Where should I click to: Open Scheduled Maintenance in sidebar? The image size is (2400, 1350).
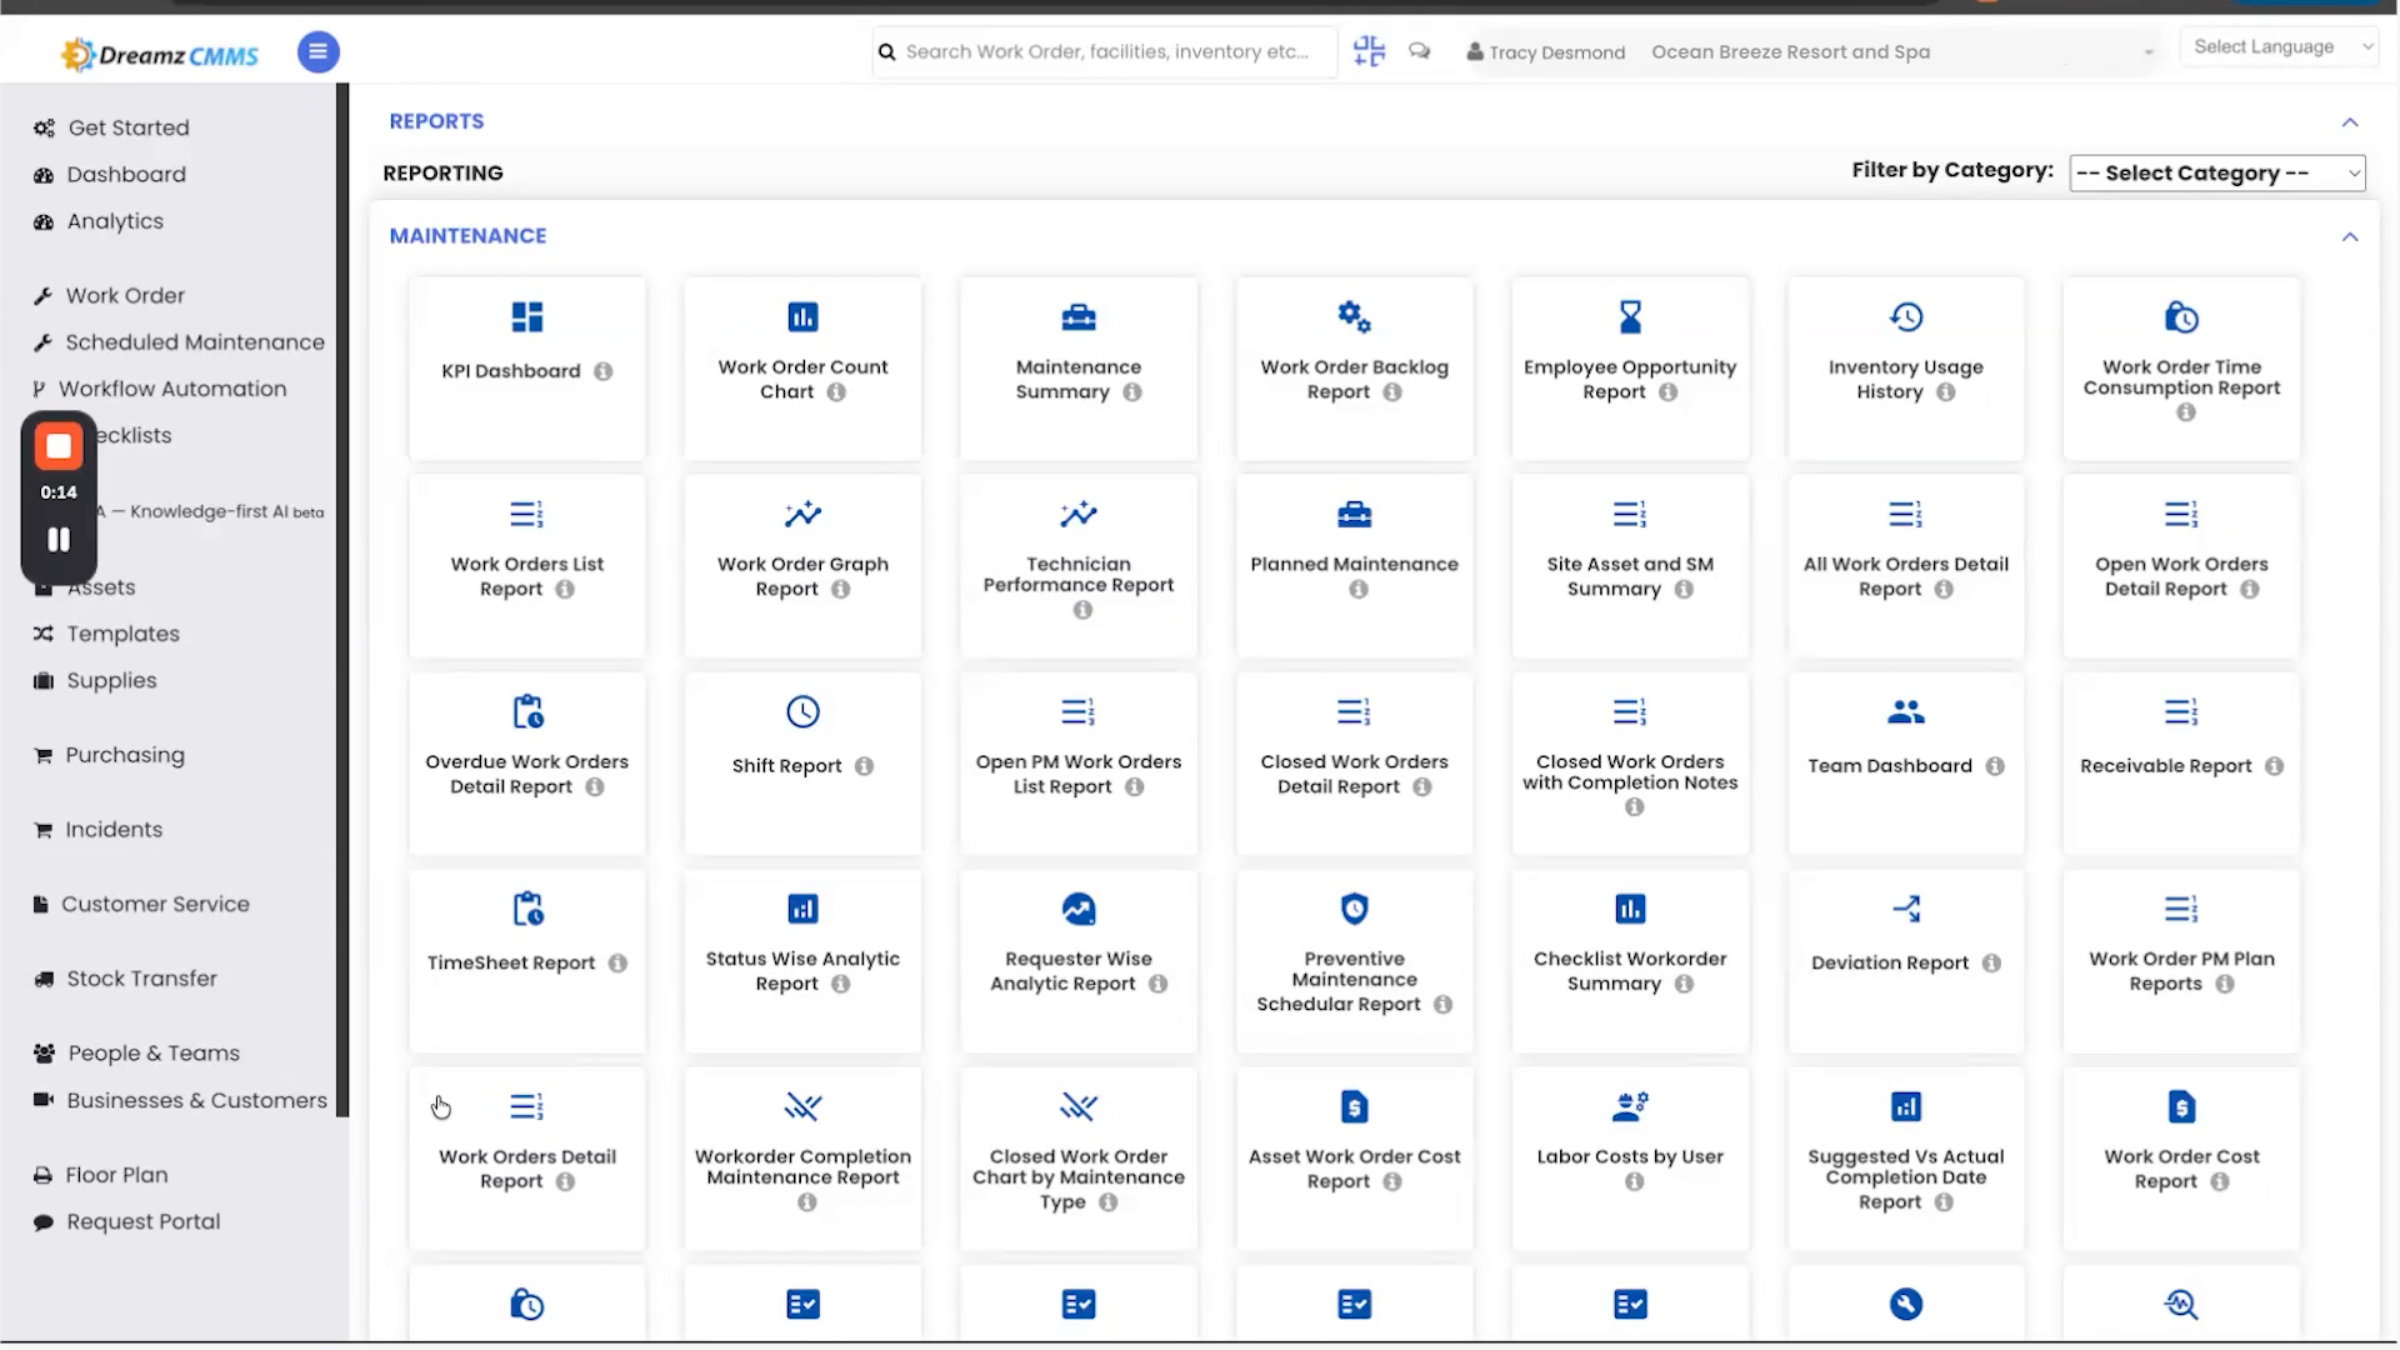pyautogui.click(x=195, y=342)
